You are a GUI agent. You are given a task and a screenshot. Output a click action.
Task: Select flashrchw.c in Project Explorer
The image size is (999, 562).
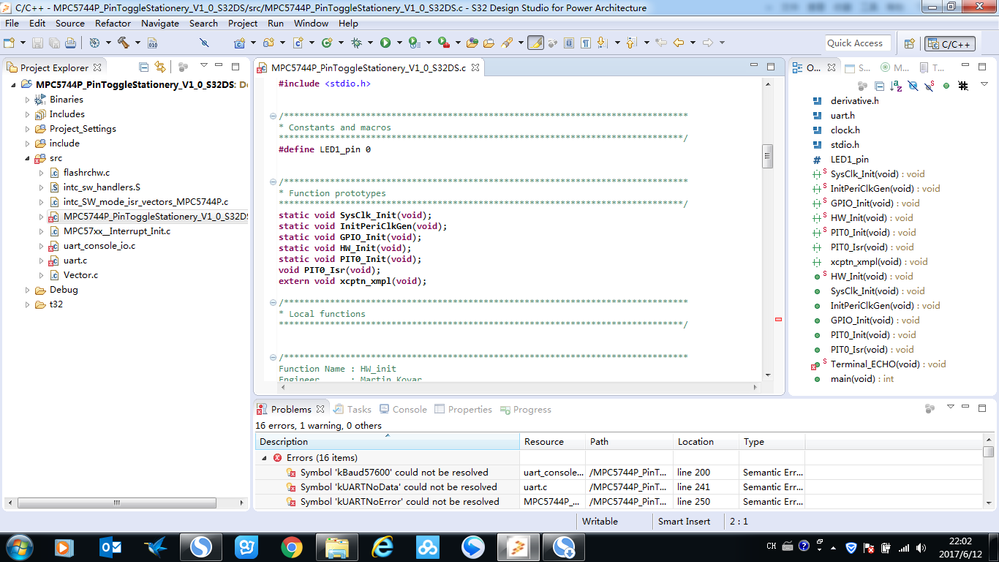pos(86,172)
